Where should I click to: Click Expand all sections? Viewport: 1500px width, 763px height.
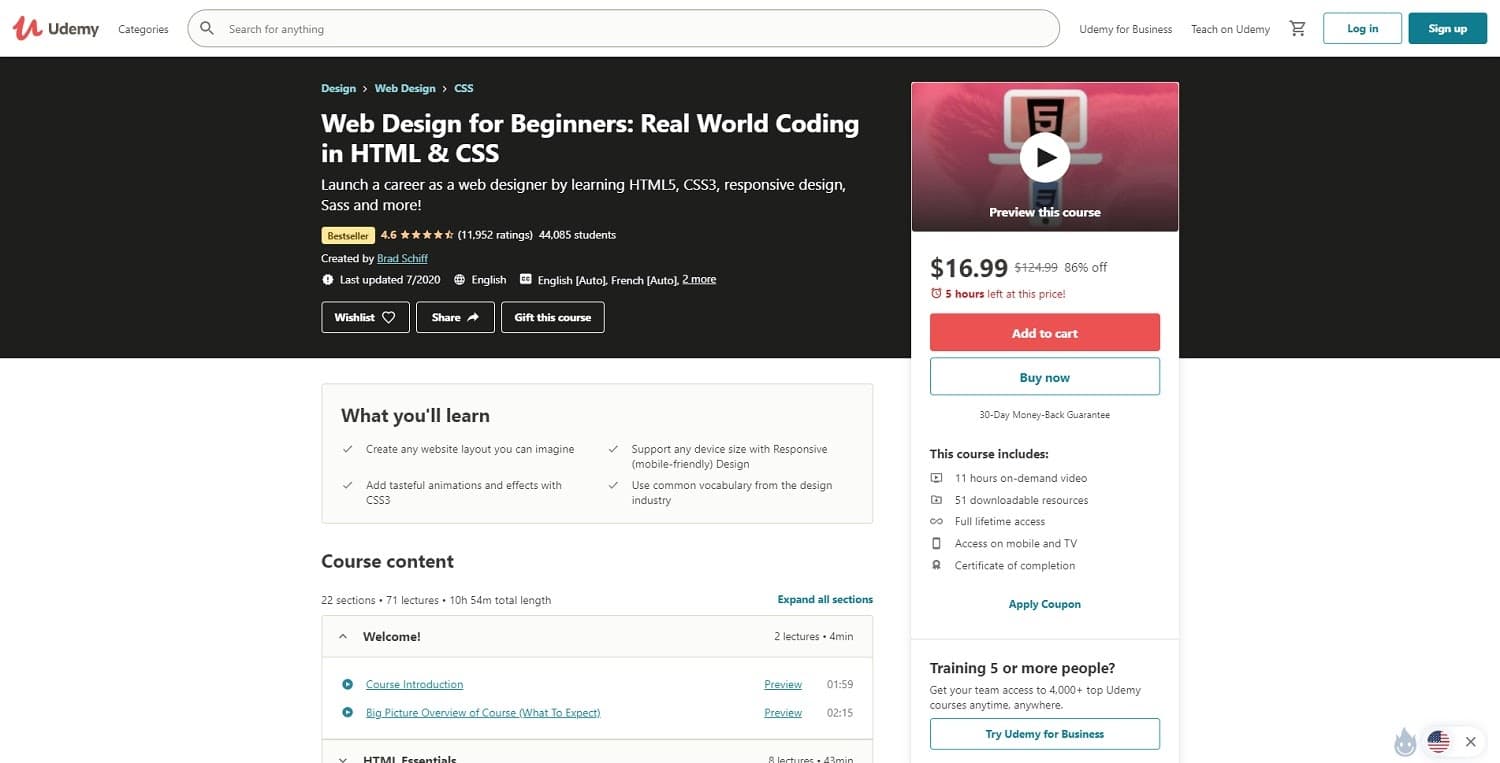point(825,599)
